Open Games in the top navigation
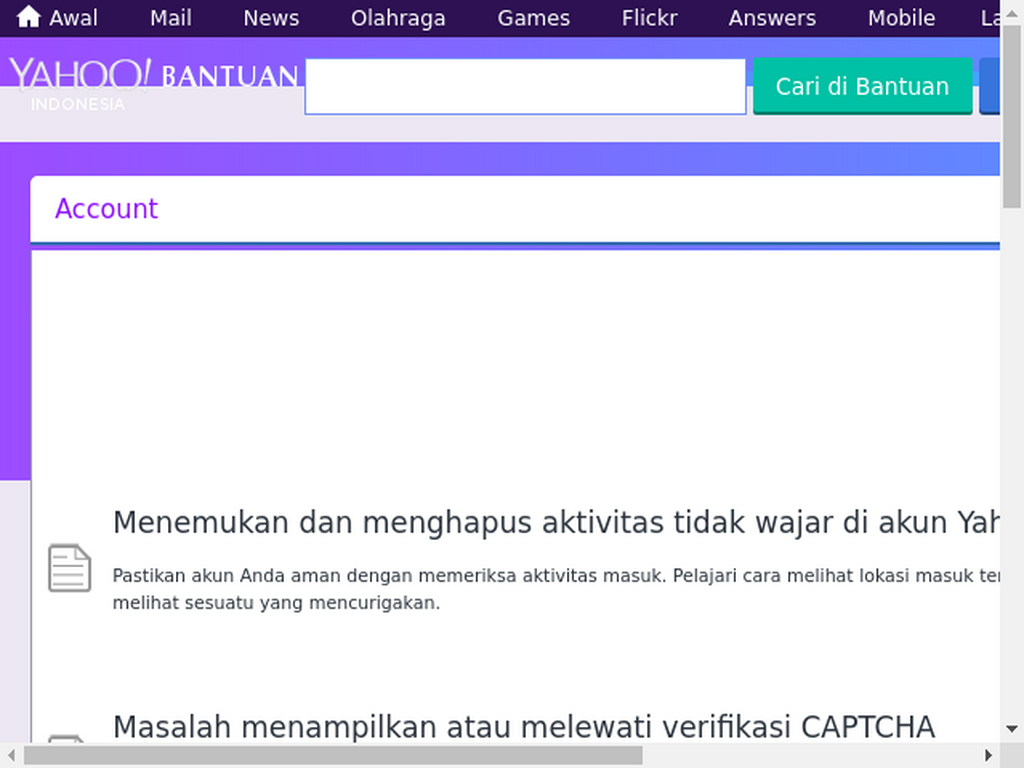The image size is (1024, 768). coord(534,18)
